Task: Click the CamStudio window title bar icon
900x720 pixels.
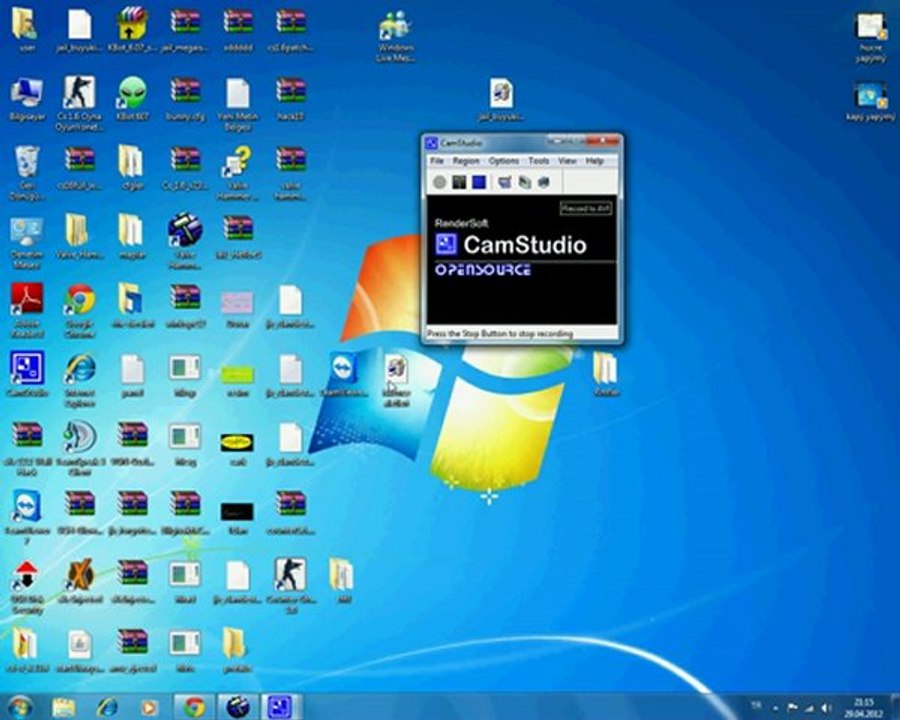Action: [x=431, y=143]
